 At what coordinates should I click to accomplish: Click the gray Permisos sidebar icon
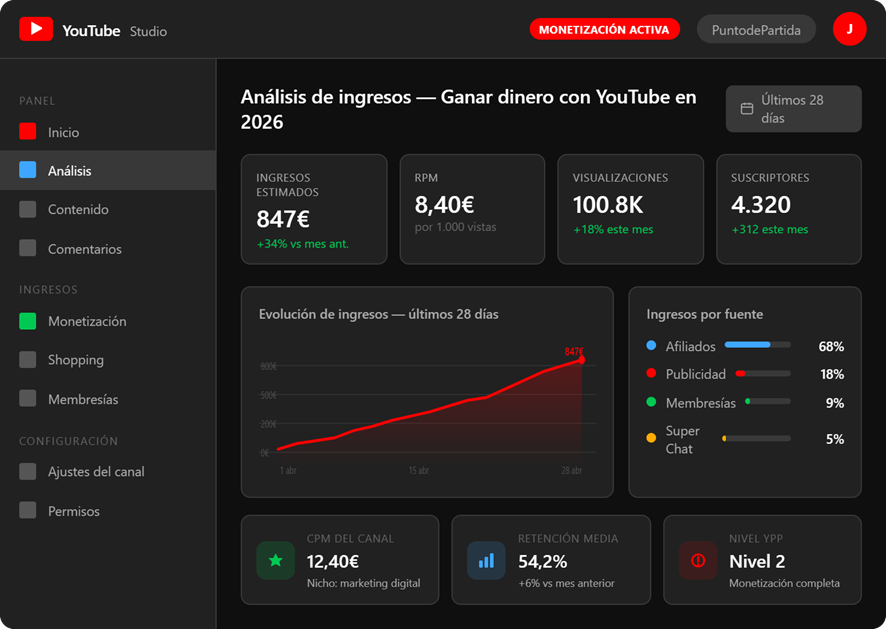[28, 510]
